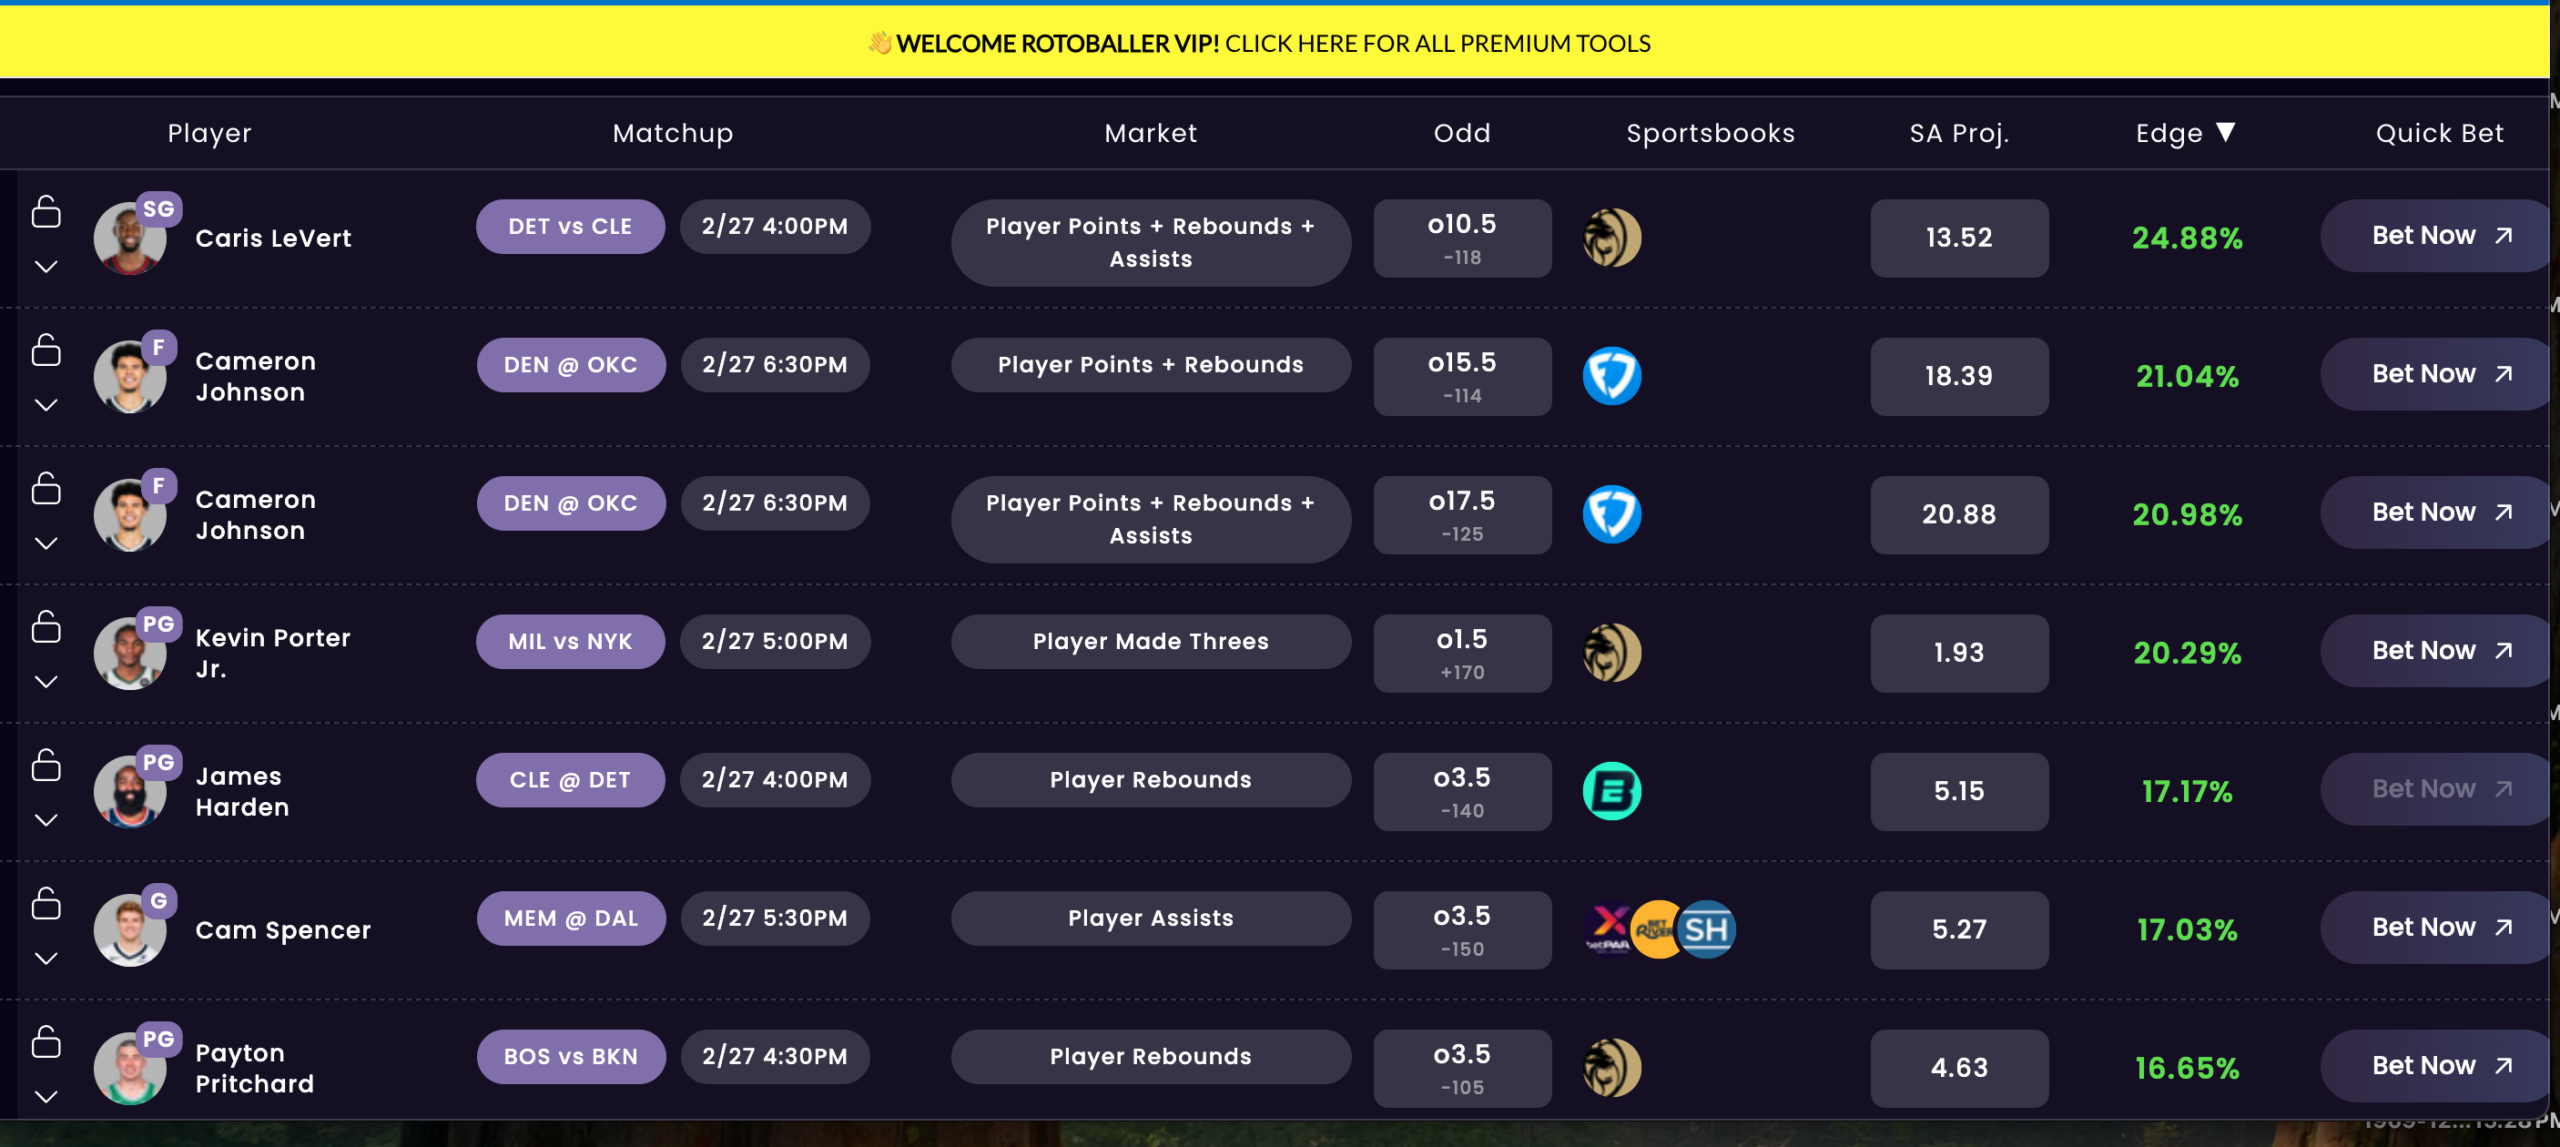Click Kevin Porter Jr.'s player headshot
2560x1147 pixels.
129,655
